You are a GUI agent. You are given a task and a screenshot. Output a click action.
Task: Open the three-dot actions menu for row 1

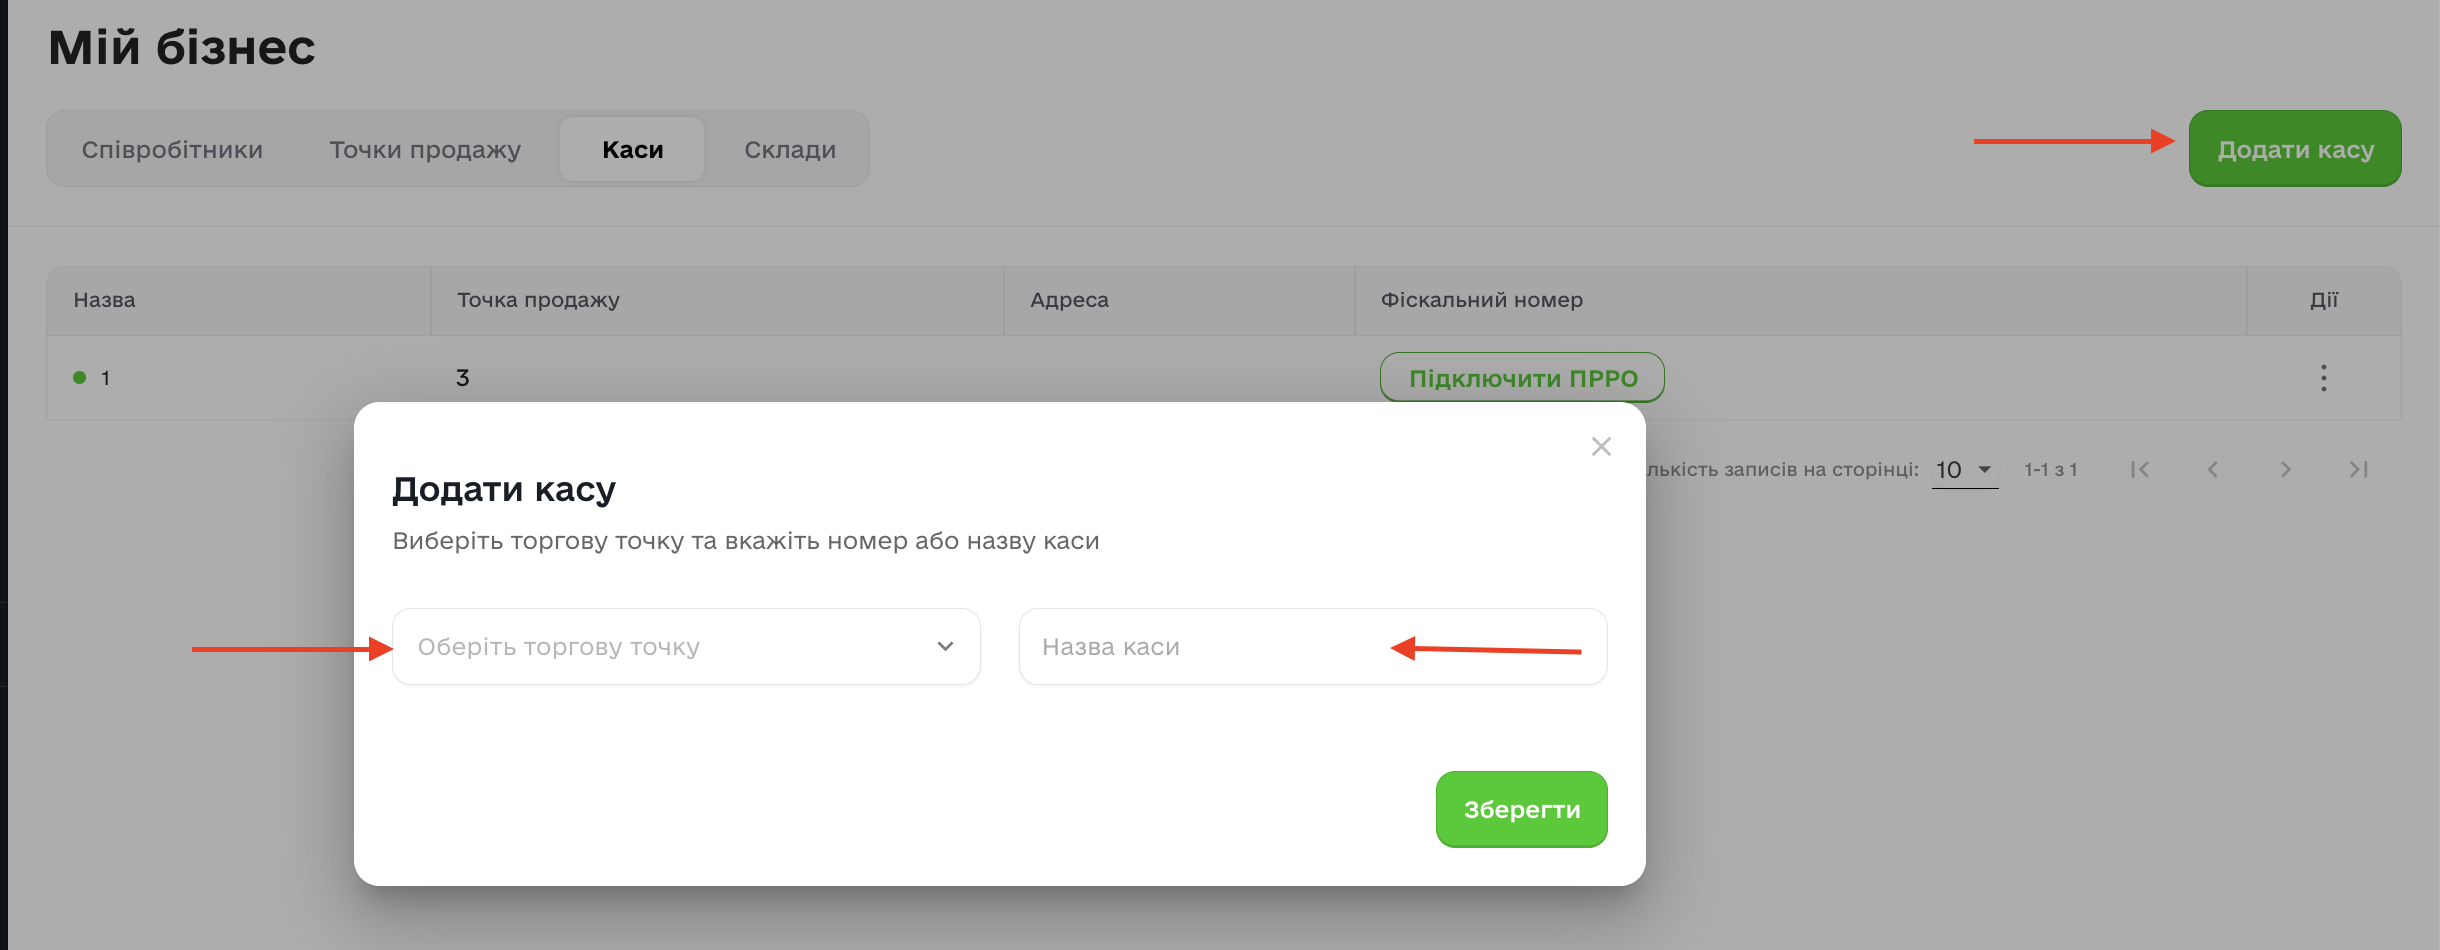2323,378
